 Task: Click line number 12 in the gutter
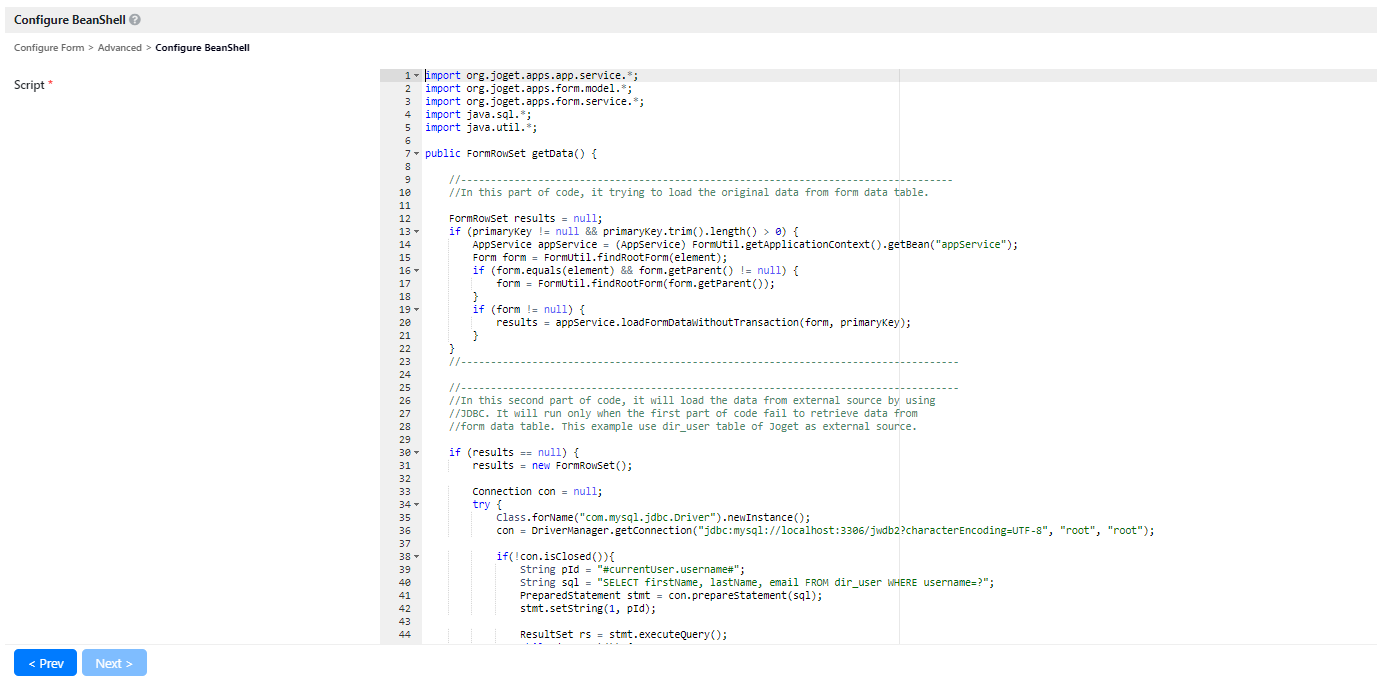point(404,219)
